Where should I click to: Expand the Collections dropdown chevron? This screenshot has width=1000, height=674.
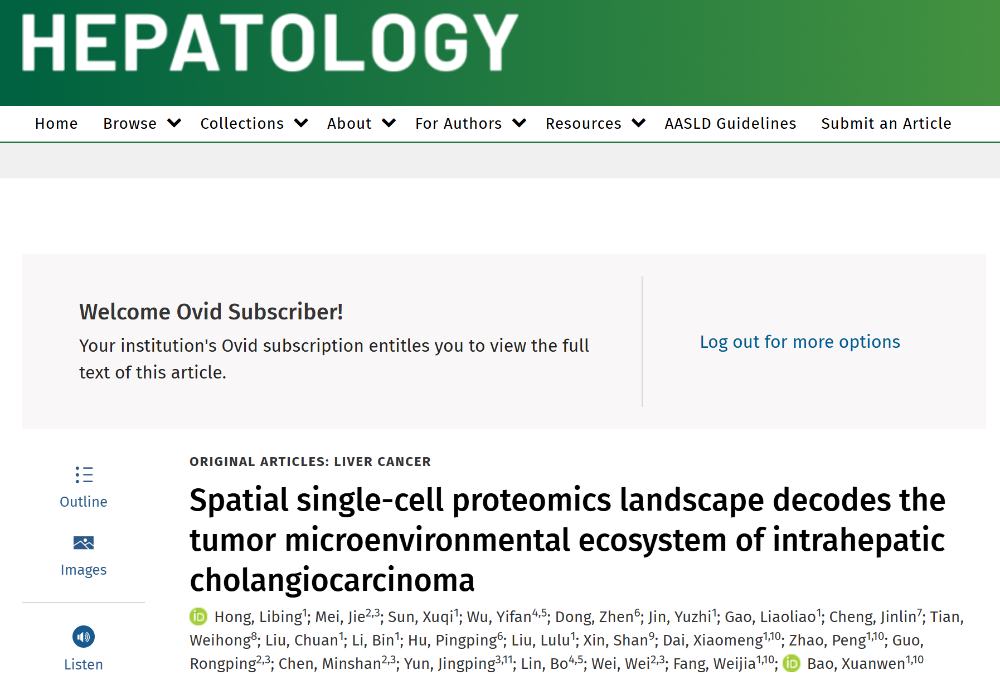pos(301,123)
